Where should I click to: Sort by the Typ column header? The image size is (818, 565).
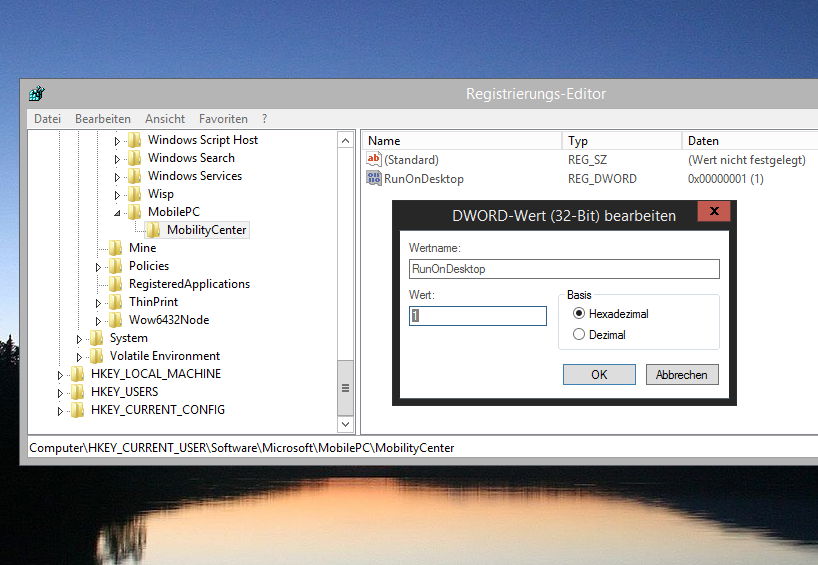622,141
